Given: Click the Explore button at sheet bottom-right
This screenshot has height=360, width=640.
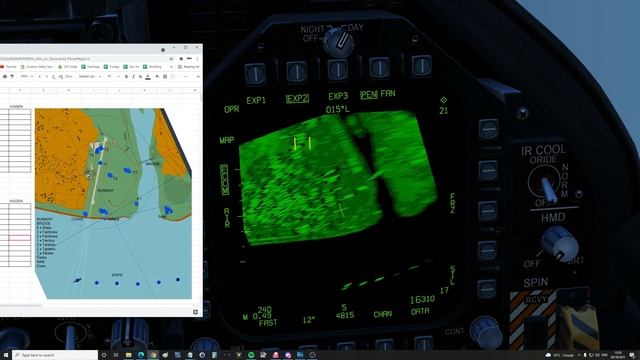Looking at the screenshot, I should [195, 312].
